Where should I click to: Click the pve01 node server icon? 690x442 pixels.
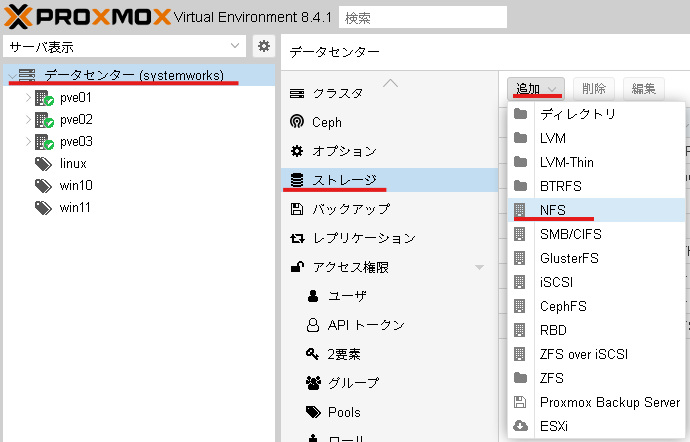(44, 98)
